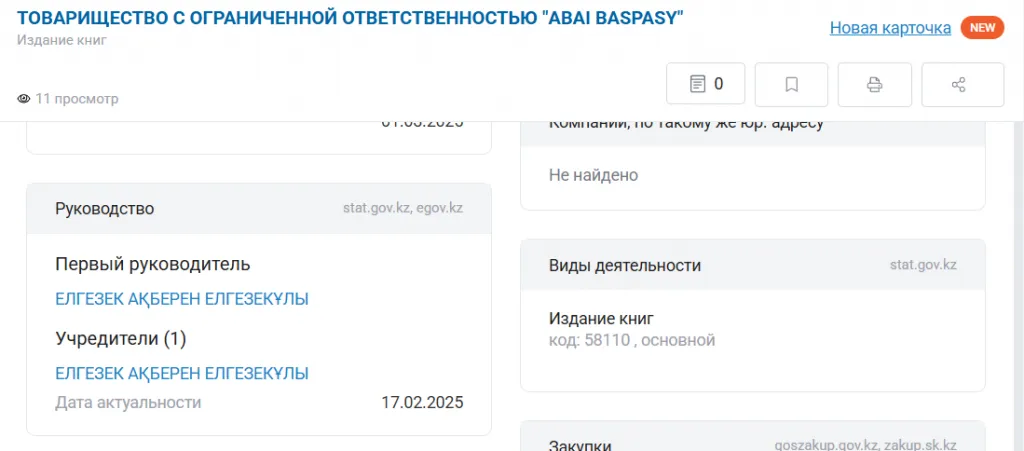
Task: Click the 11 просмотр view count
Action: pyautogui.click(x=77, y=99)
